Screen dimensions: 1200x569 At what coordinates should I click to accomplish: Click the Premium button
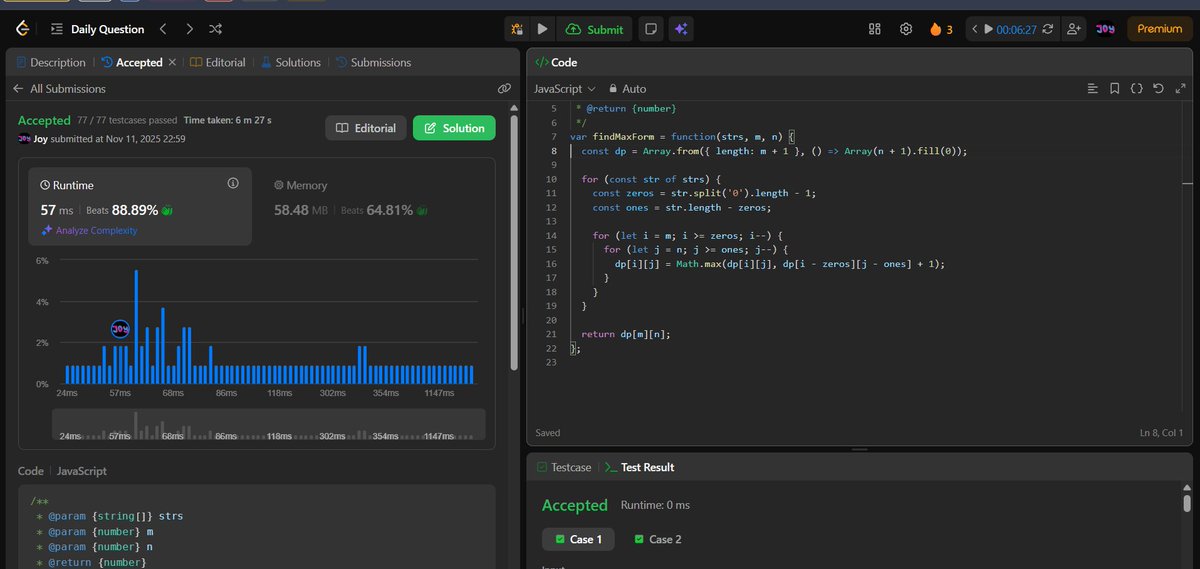pos(1159,29)
